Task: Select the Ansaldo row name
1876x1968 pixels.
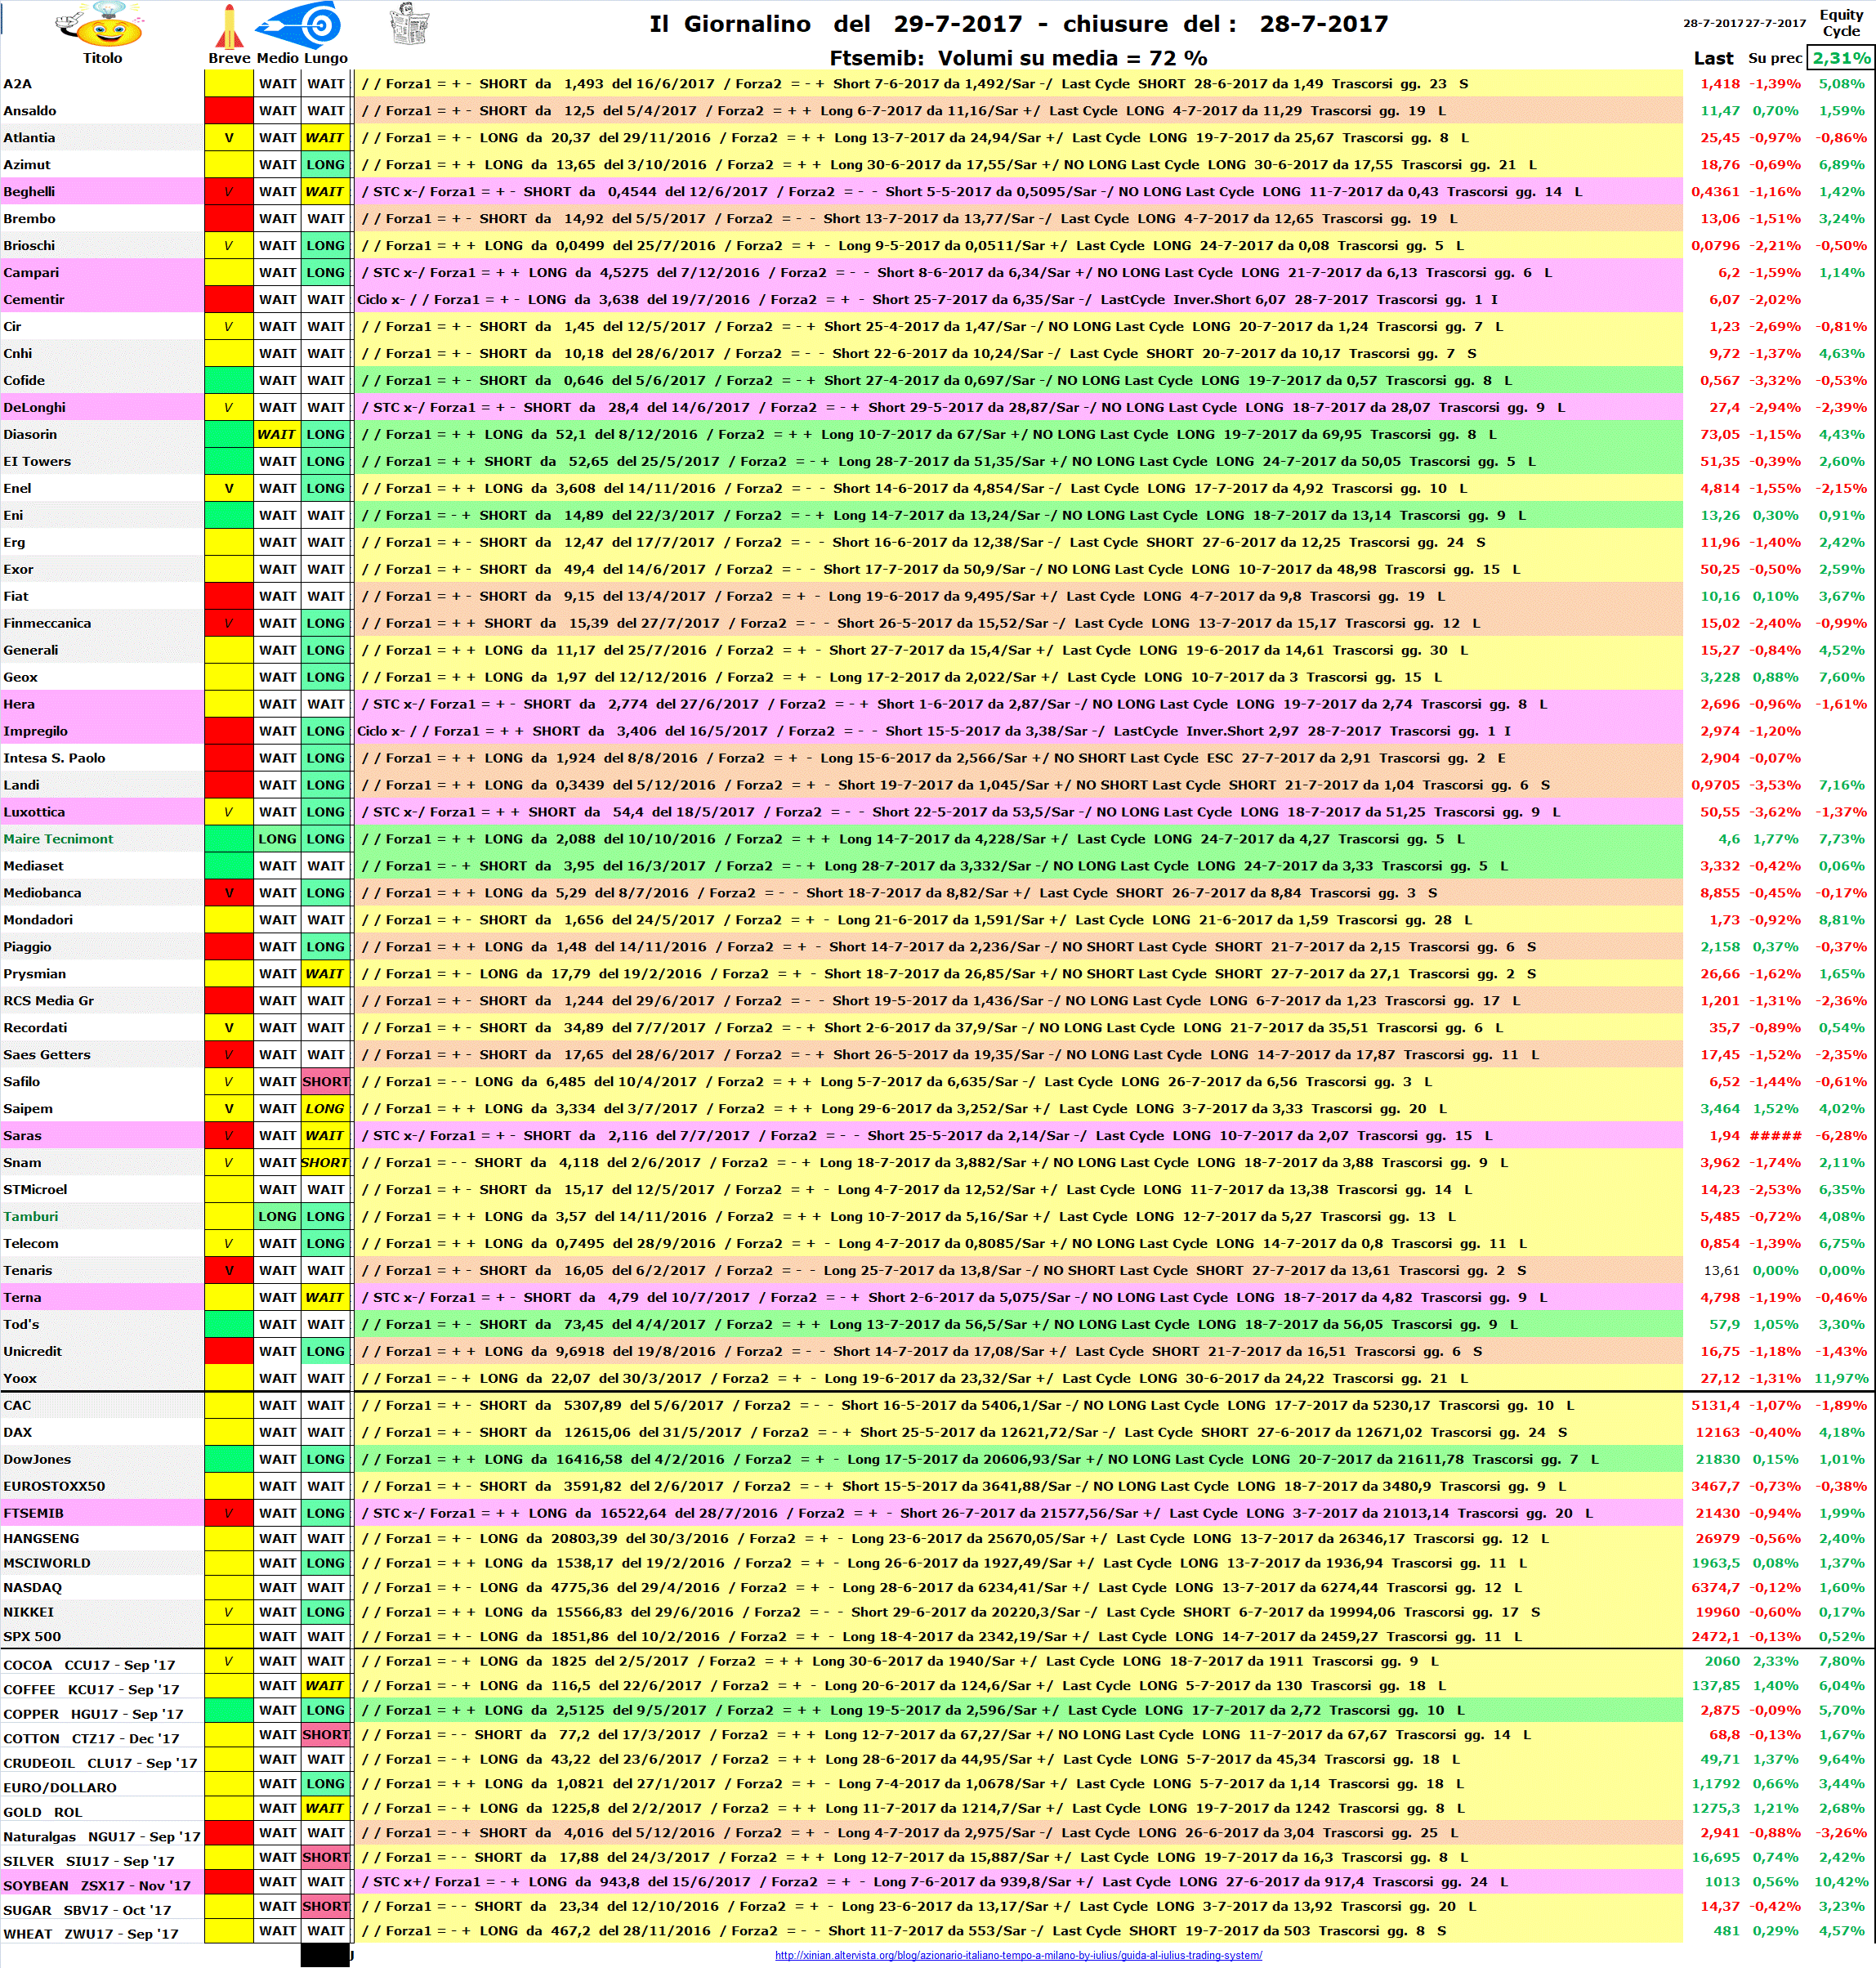Action: pos(102,111)
